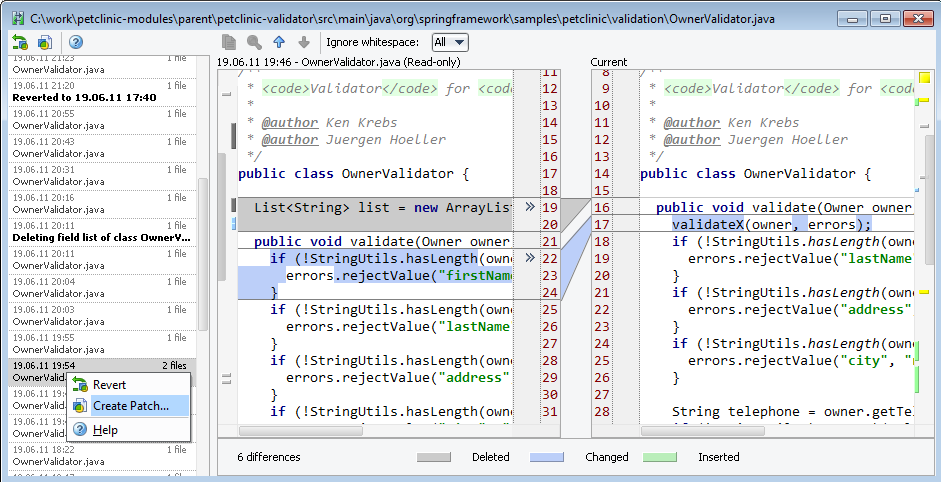941x482 pixels.
Task: Click line number 28 in the Current gutter
Action: point(602,412)
